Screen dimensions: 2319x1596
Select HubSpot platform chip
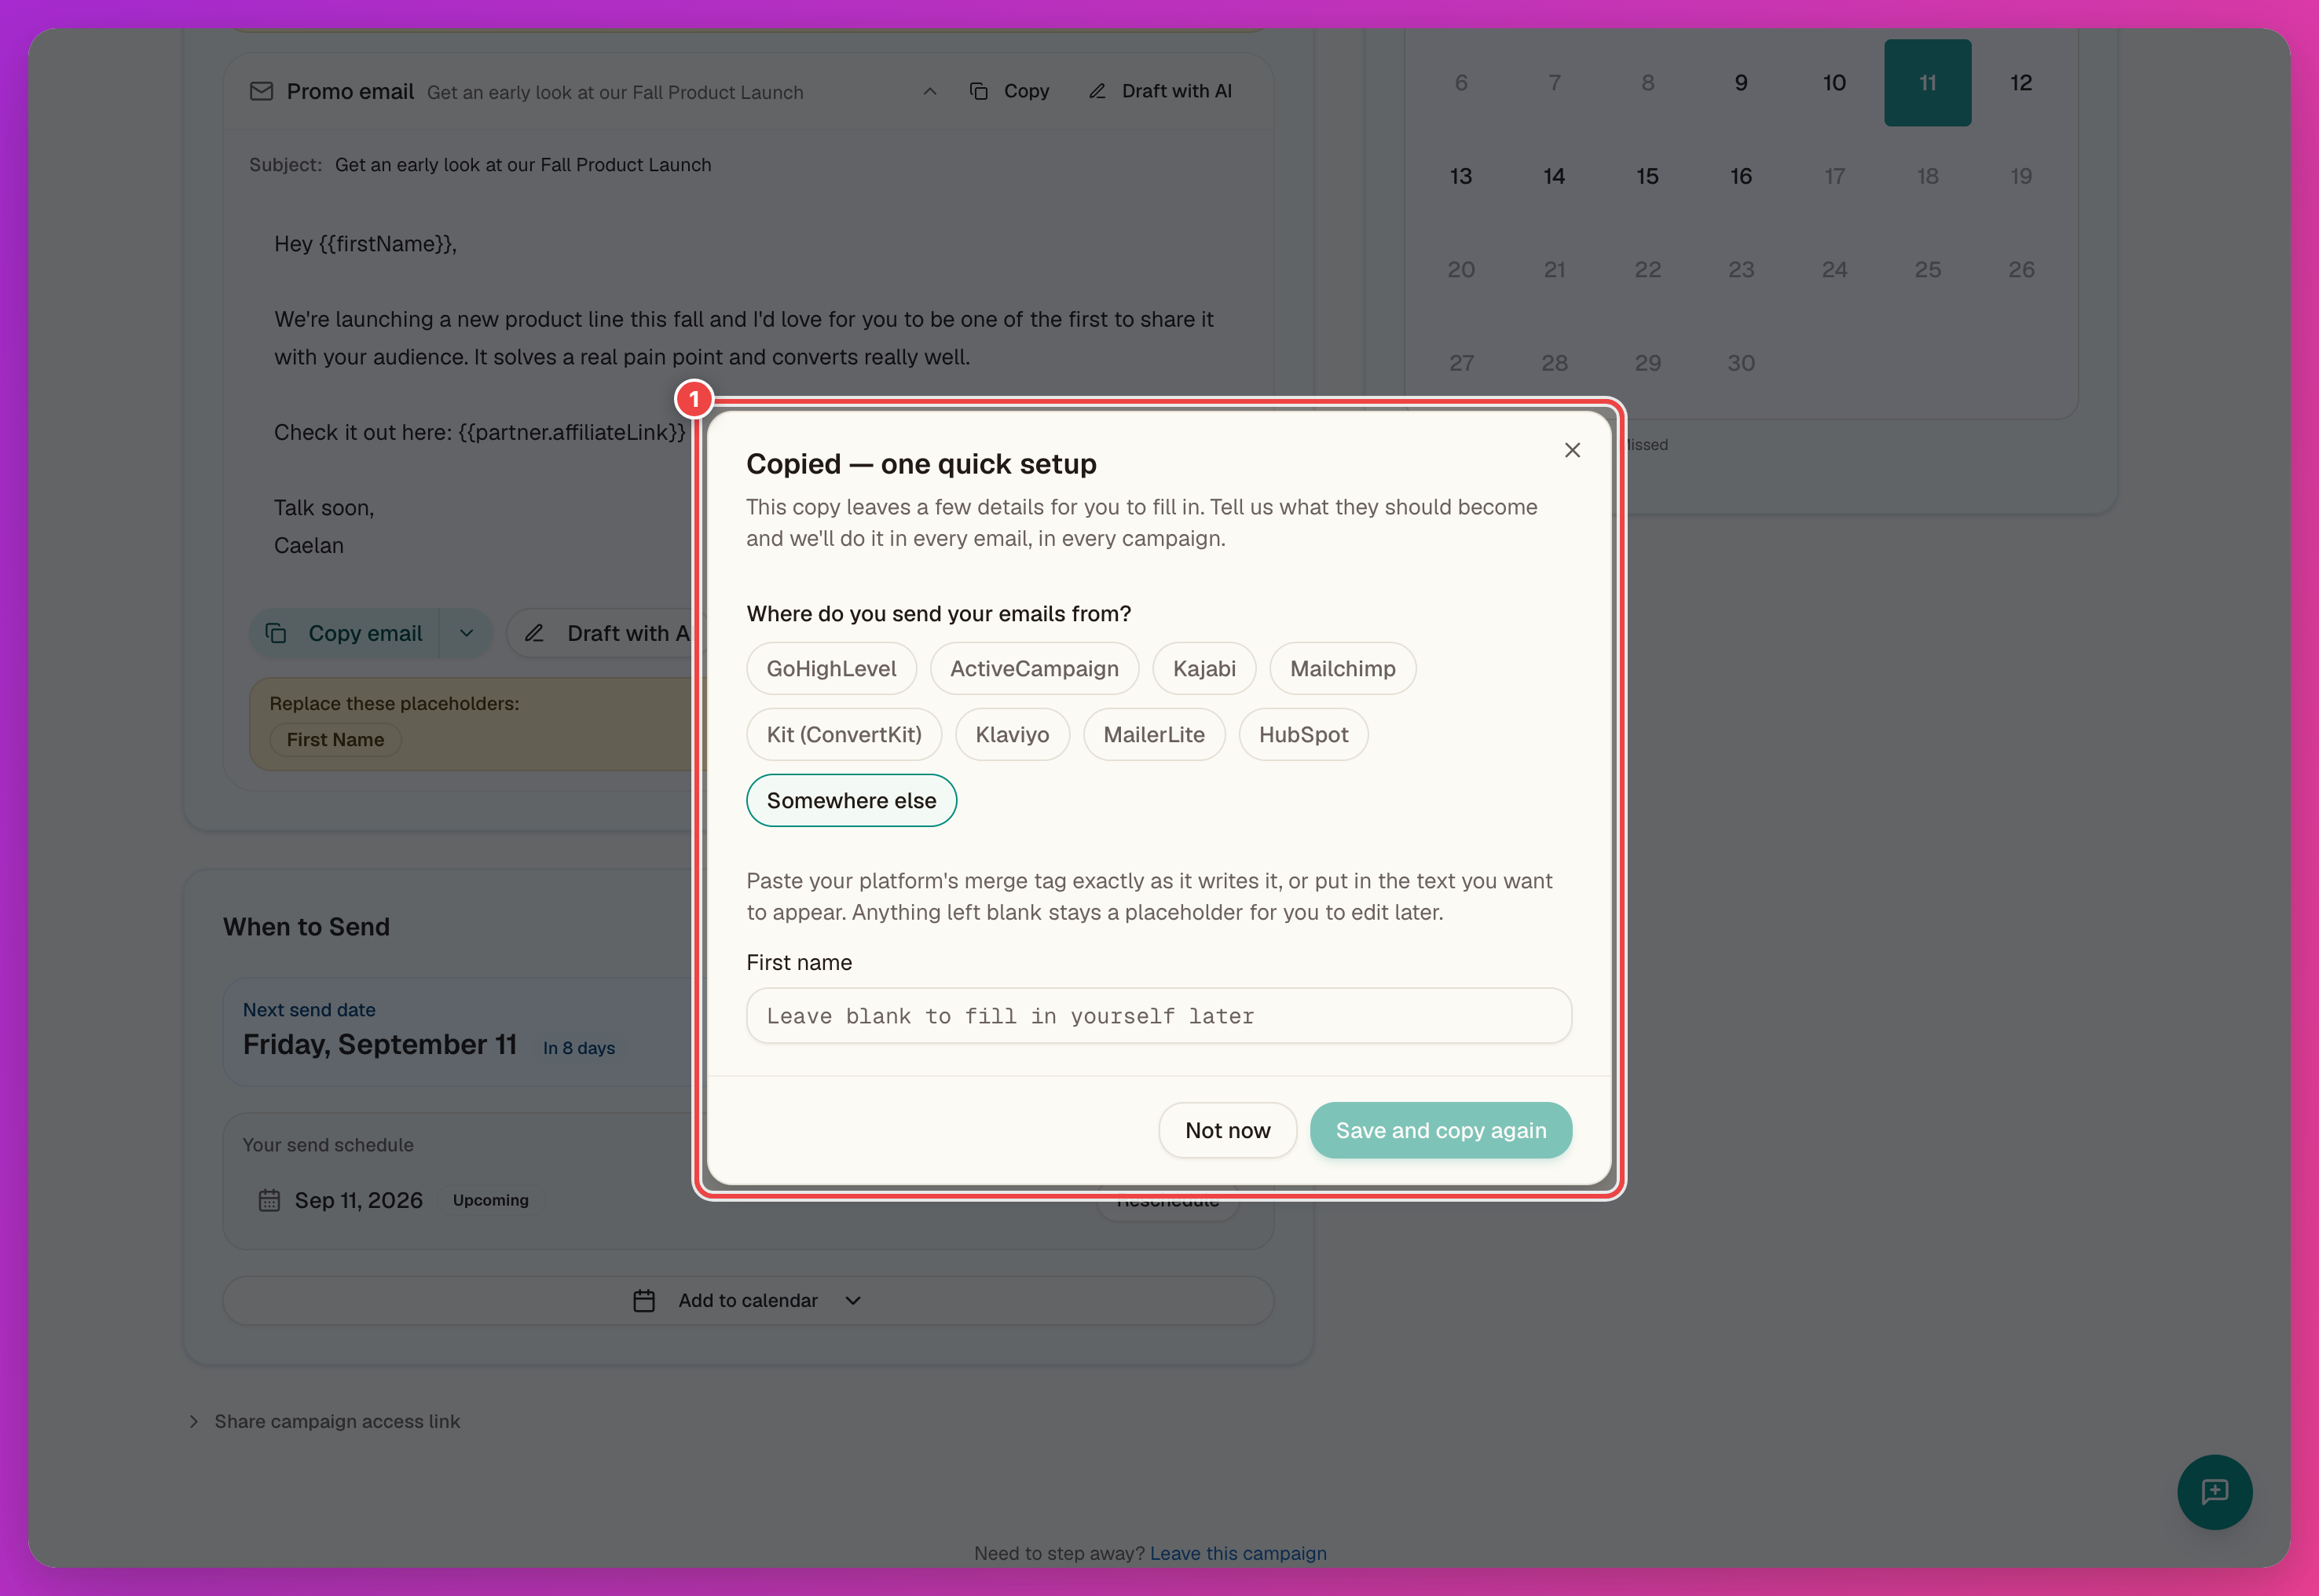[x=1303, y=734]
